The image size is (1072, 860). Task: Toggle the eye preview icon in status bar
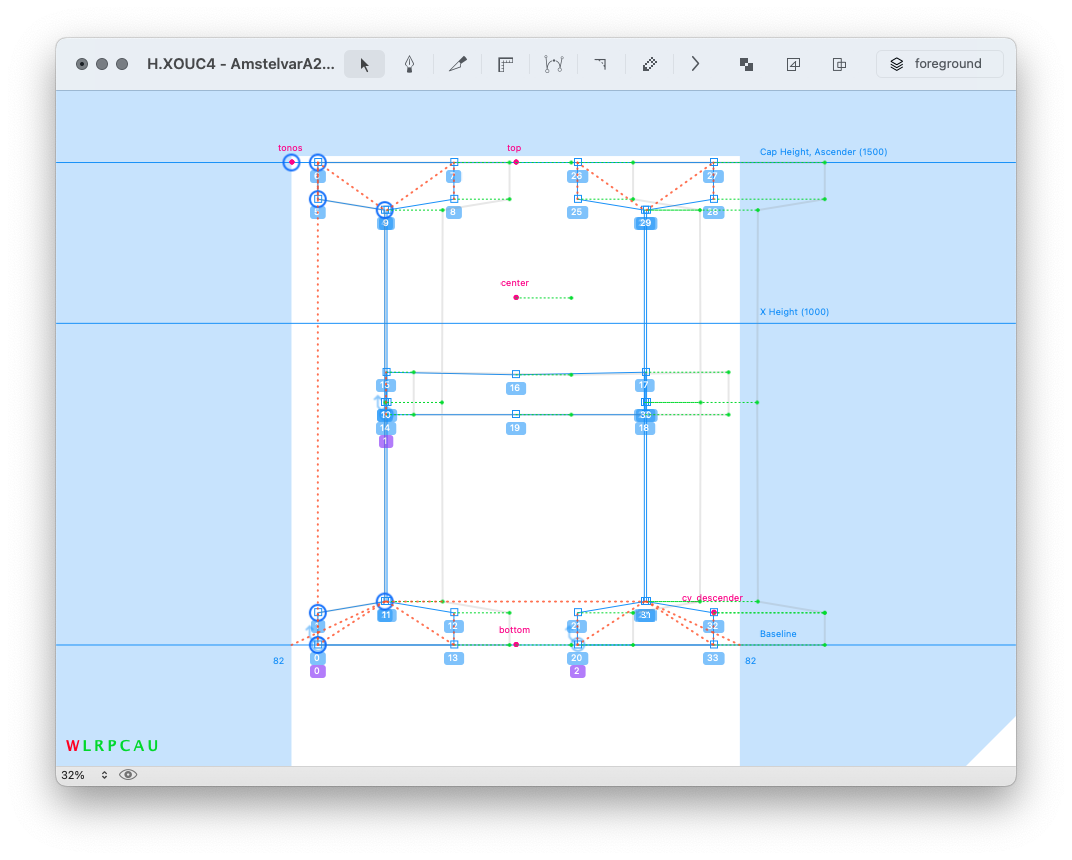tap(128, 775)
